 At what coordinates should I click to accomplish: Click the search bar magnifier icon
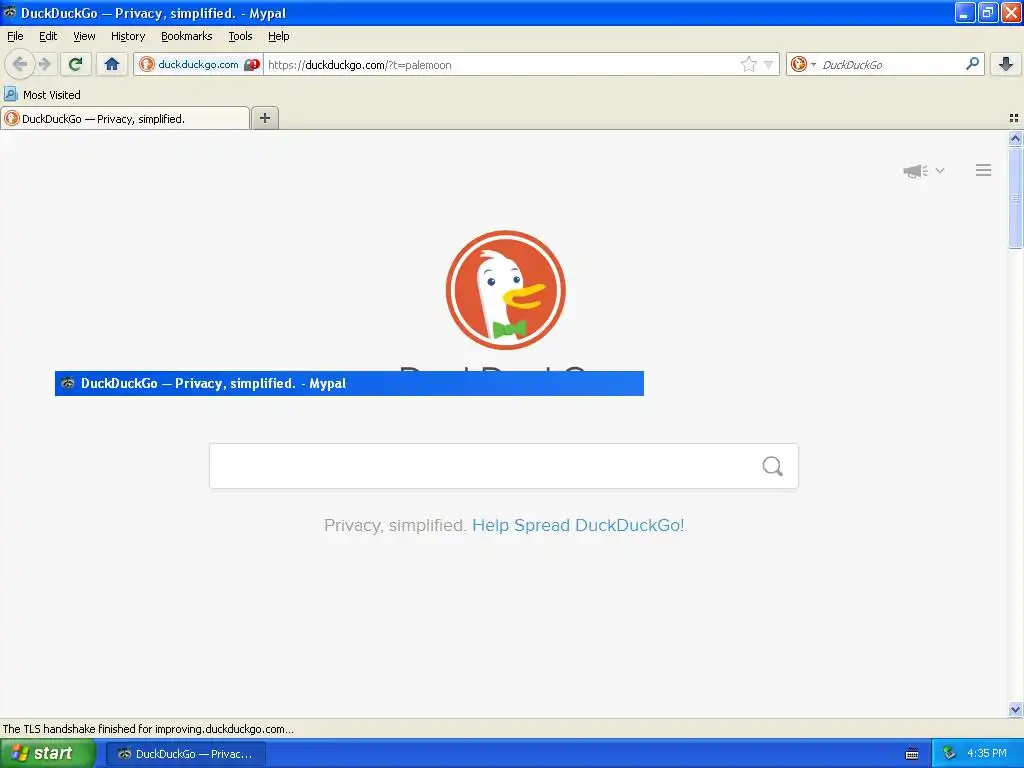[972, 64]
